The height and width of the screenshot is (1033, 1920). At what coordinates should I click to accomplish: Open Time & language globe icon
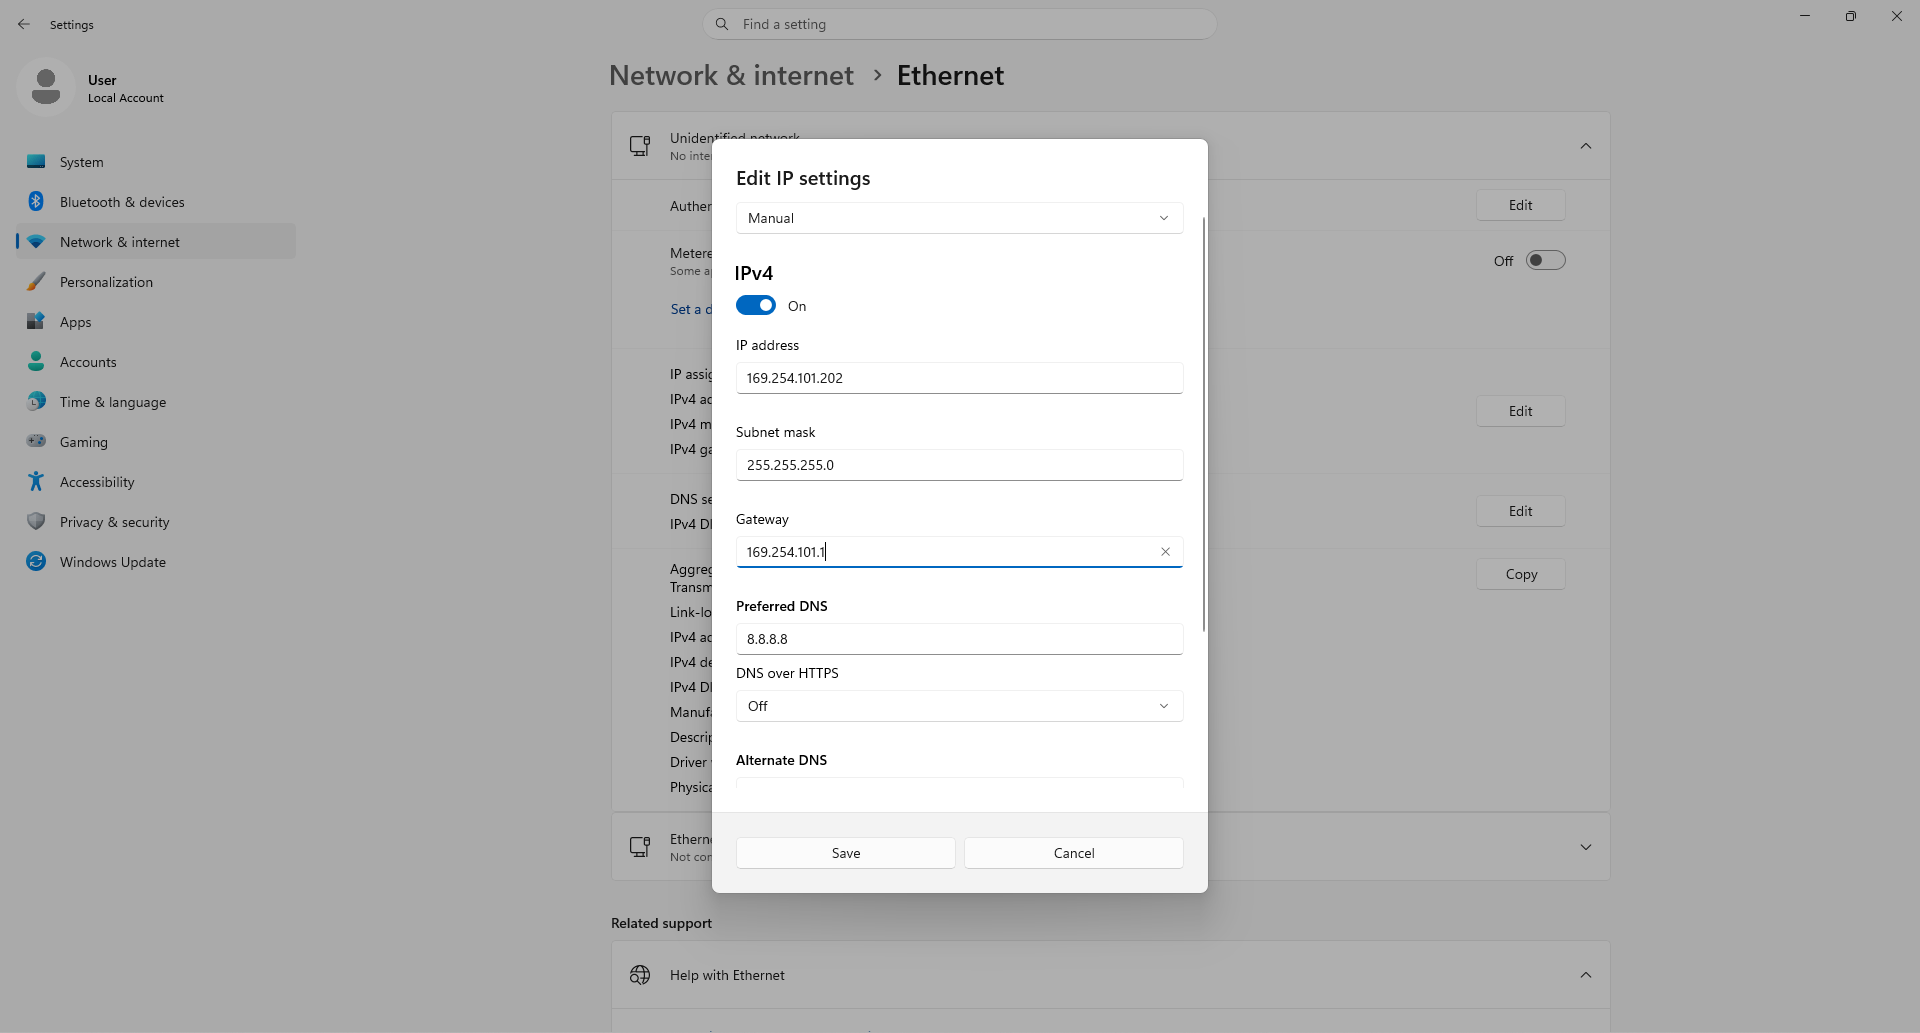(x=36, y=401)
